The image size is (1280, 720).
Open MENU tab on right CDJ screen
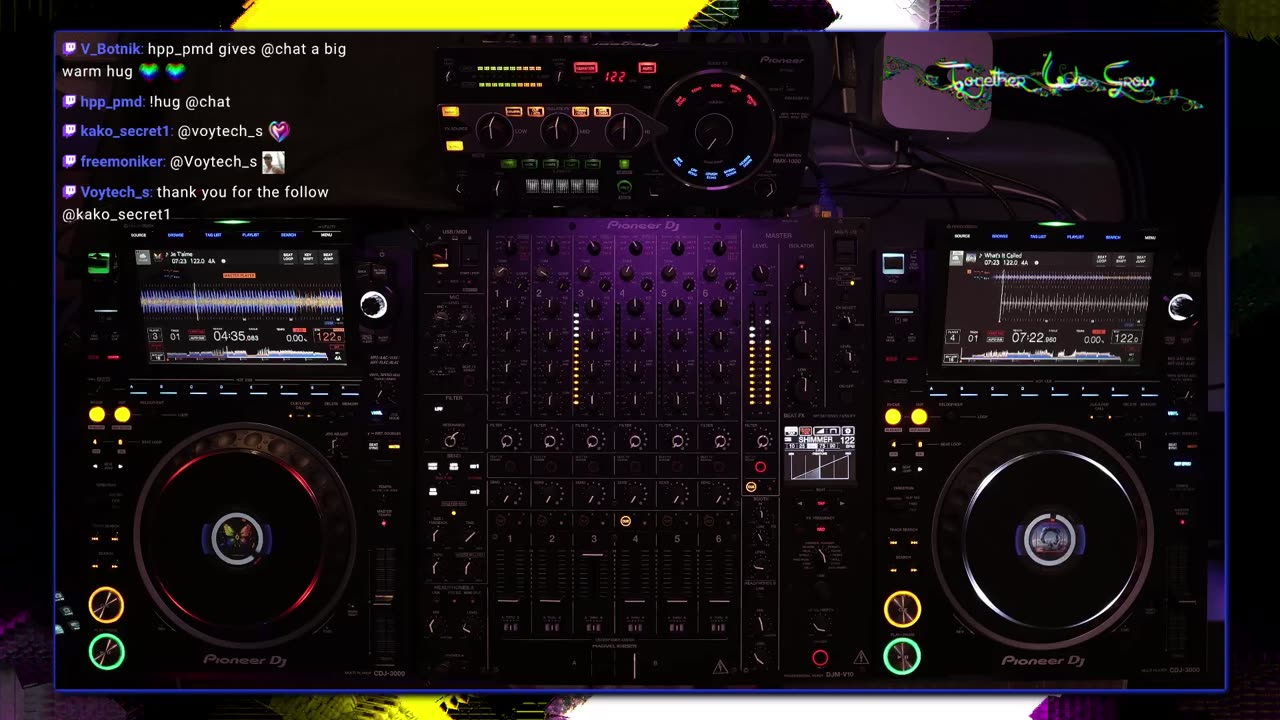tap(1150, 237)
